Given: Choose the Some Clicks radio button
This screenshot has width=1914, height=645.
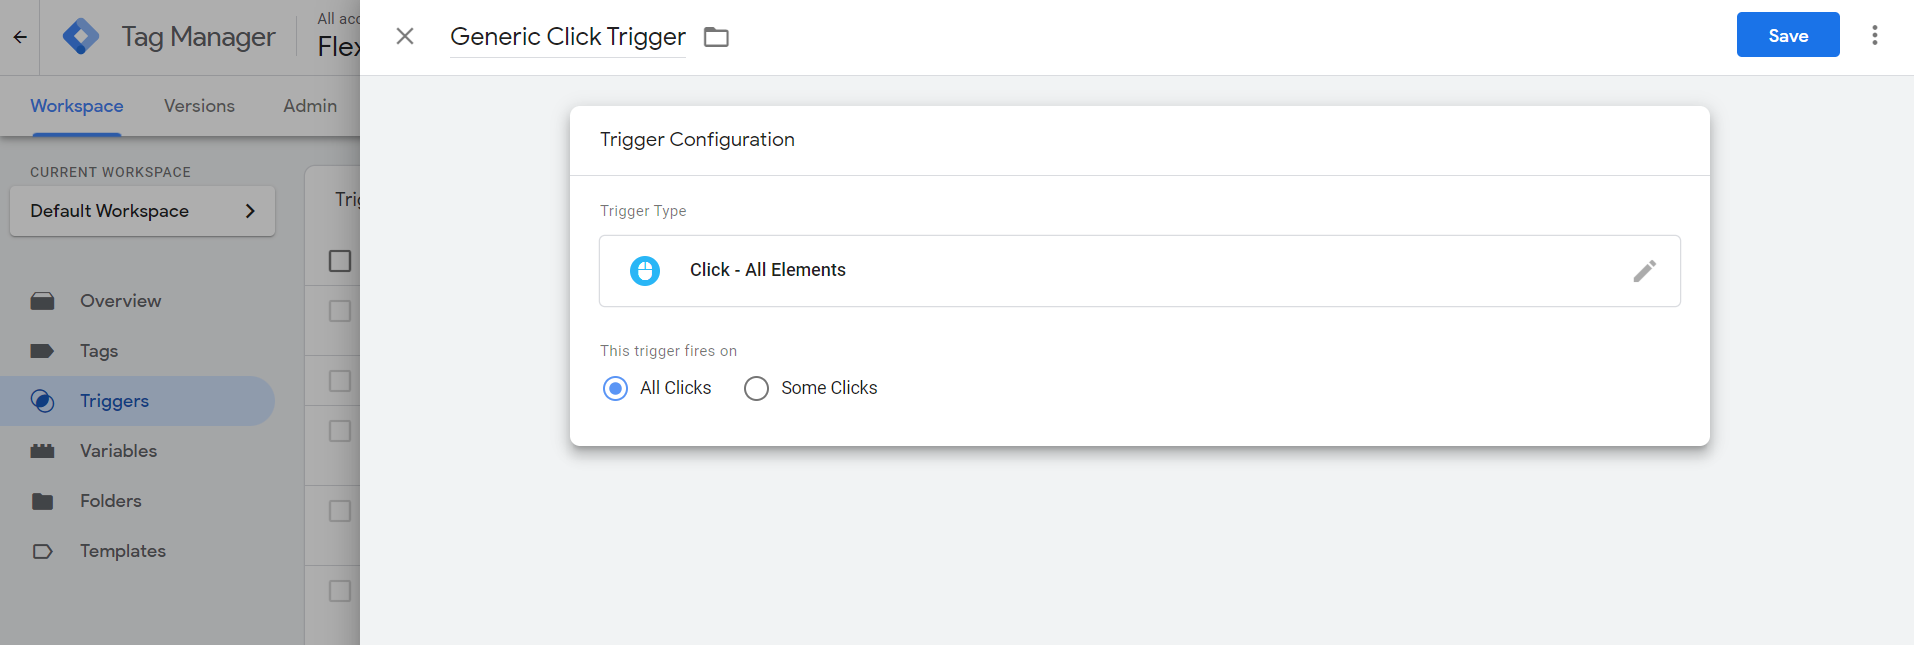Looking at the screenshot, I should click(x=756, y=388).
